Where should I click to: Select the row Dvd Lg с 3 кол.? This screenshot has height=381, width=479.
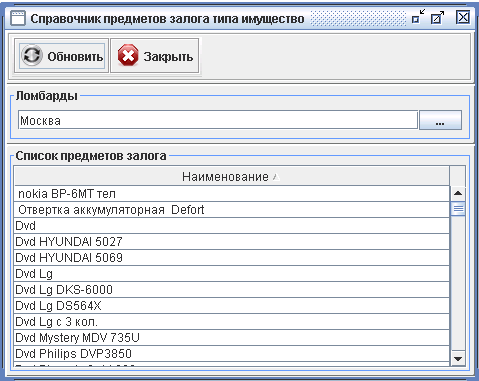pyautogui.click(x=232, y=322)
